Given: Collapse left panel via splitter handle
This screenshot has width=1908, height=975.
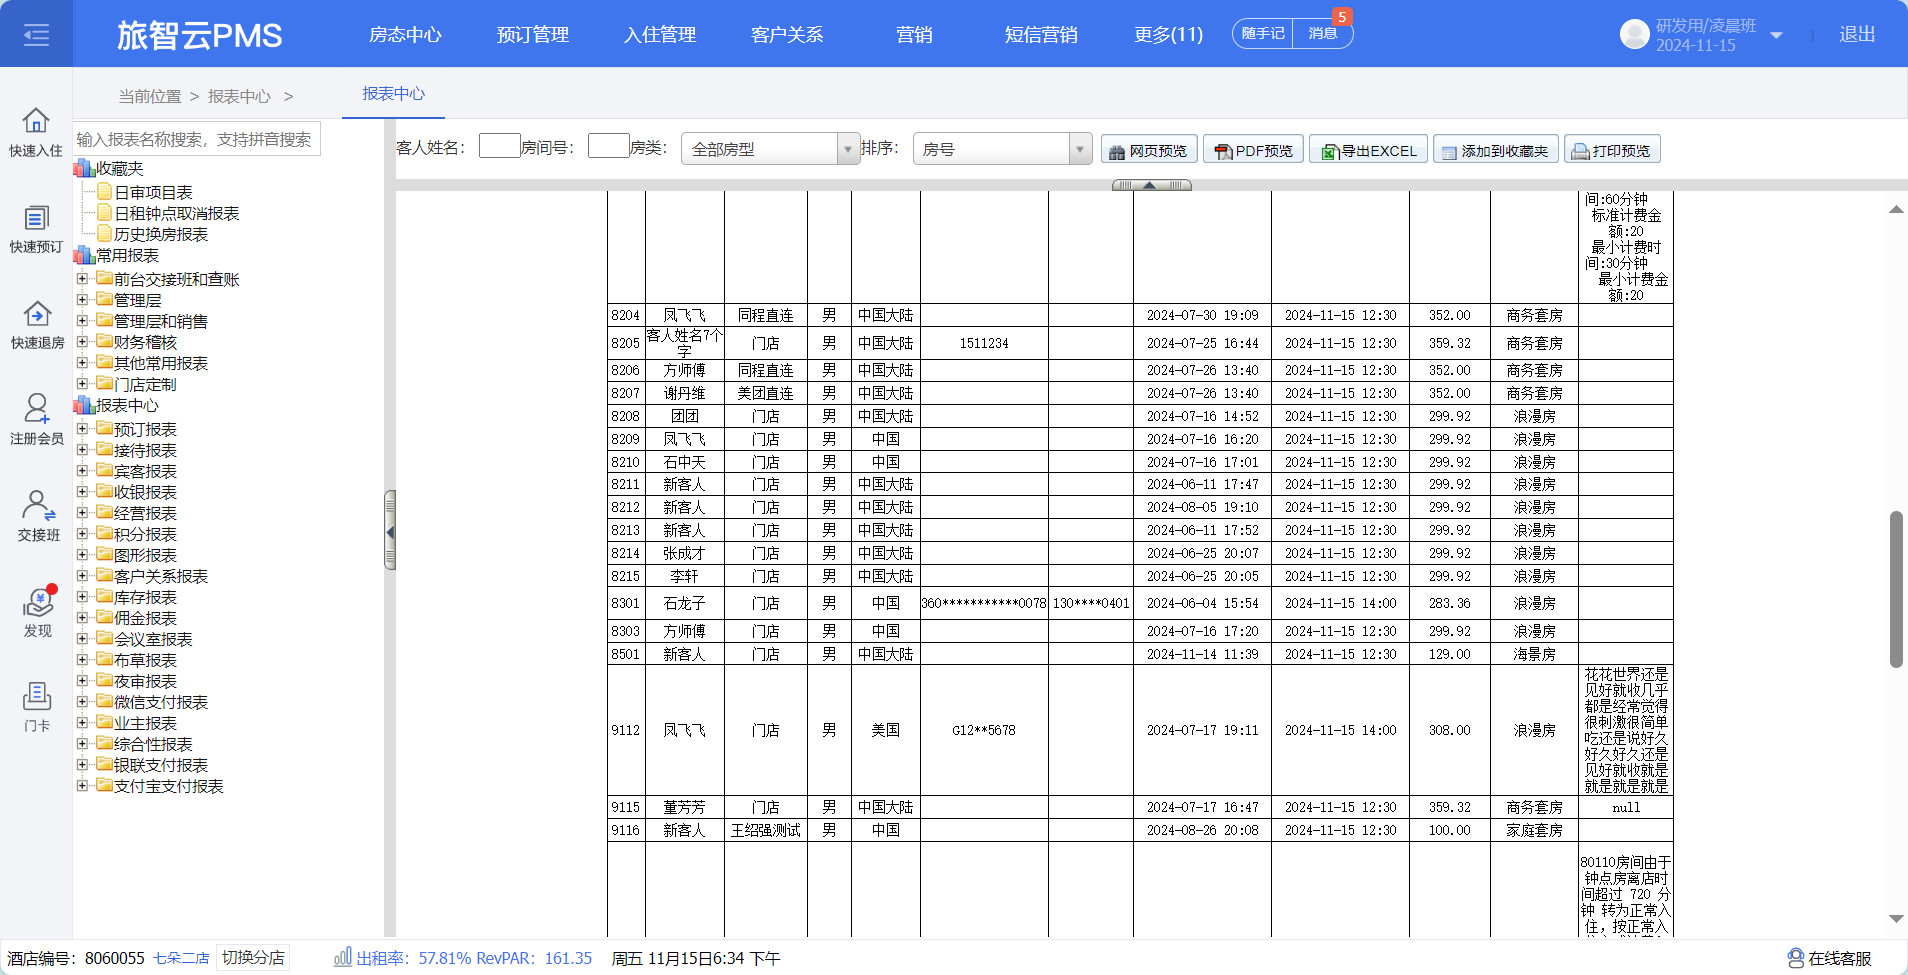Looking at the screenshot, I should pyautogui.click(x=390, y=531).
